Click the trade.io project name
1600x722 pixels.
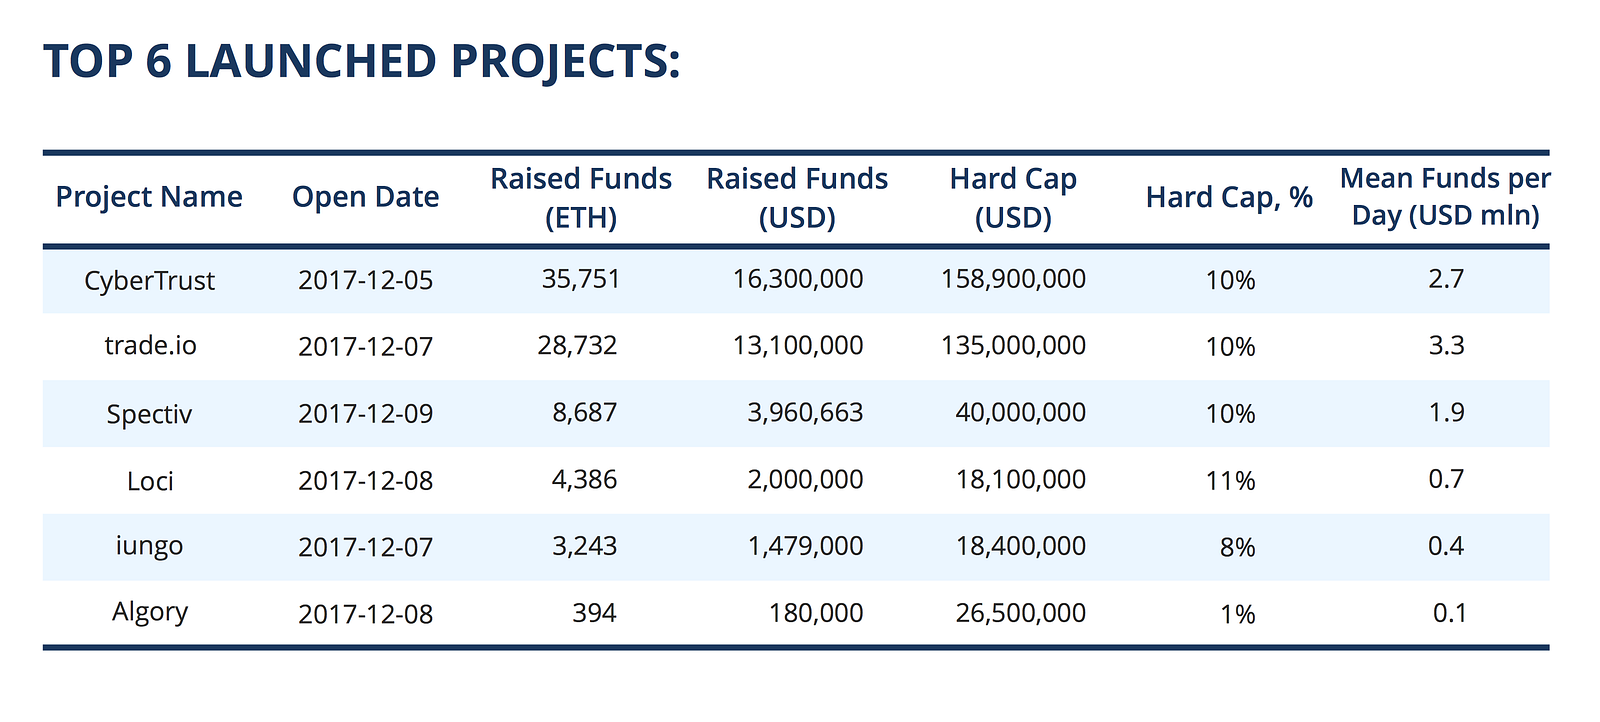tap(150, 346)
